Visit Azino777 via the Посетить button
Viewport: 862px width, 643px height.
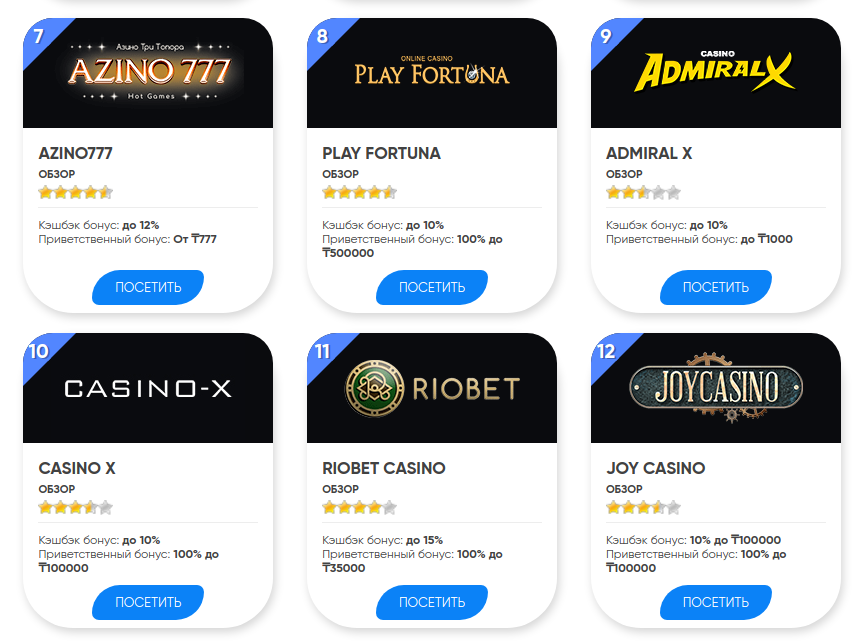click(x=148, y=287)
